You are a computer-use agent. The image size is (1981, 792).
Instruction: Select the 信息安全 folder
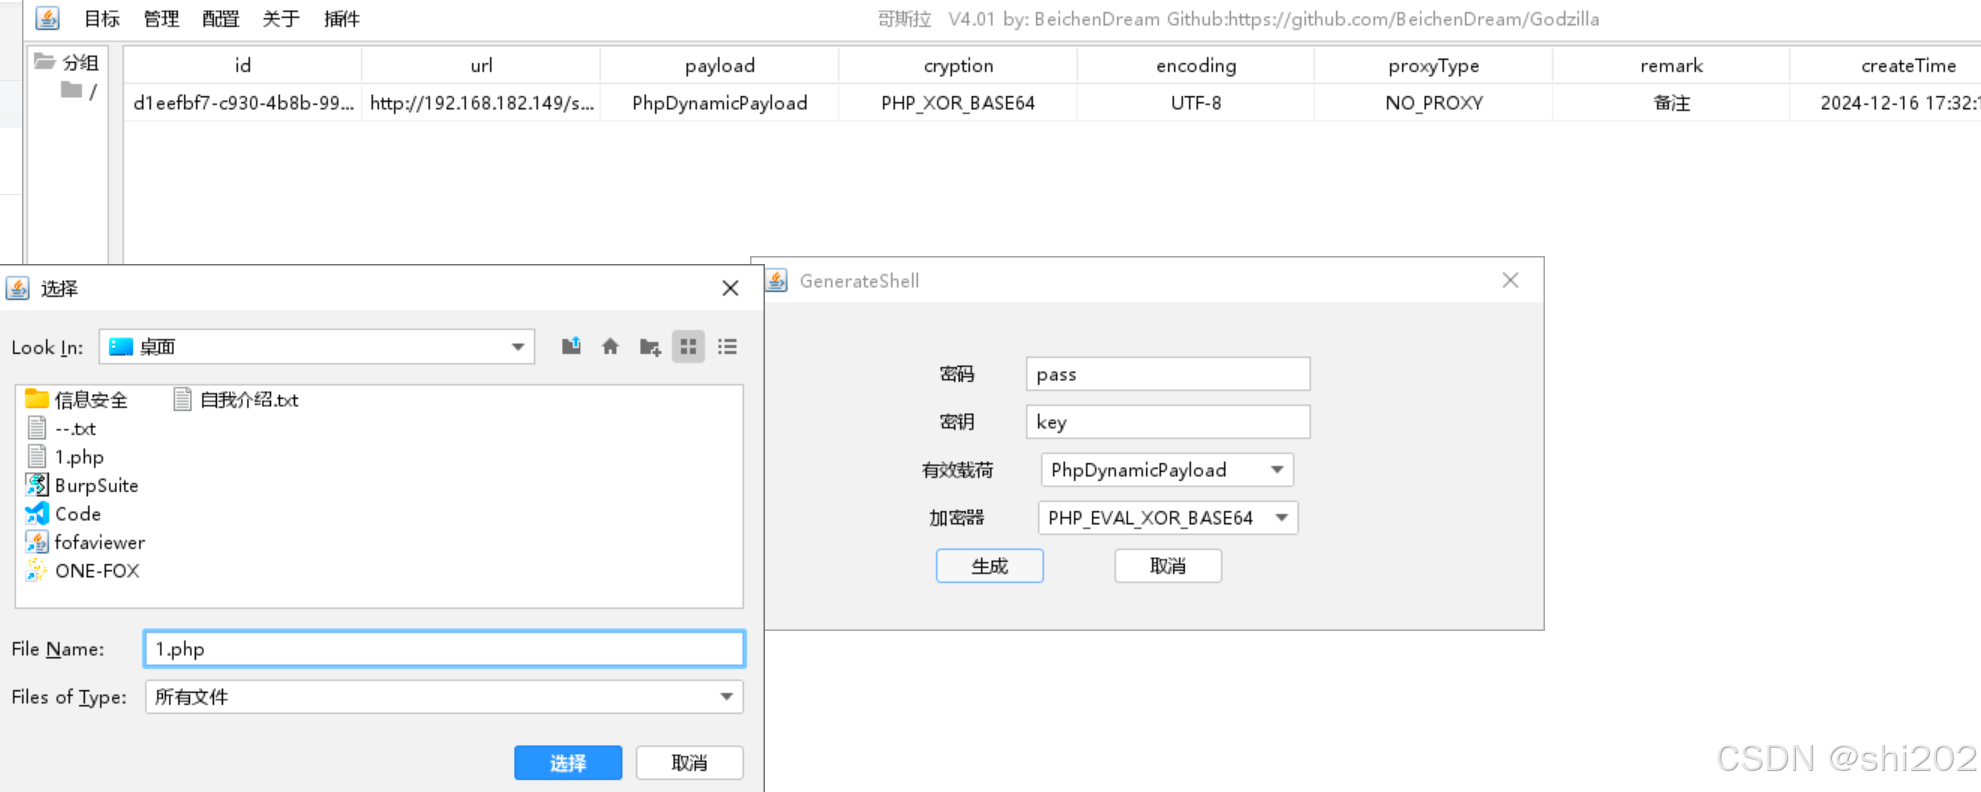pyautogui.click(x=77, y=400)
